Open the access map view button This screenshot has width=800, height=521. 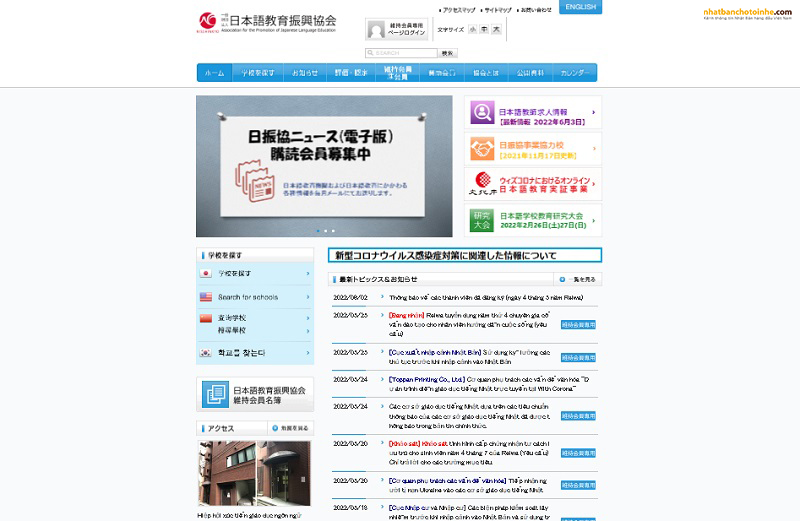click(291, 428)
